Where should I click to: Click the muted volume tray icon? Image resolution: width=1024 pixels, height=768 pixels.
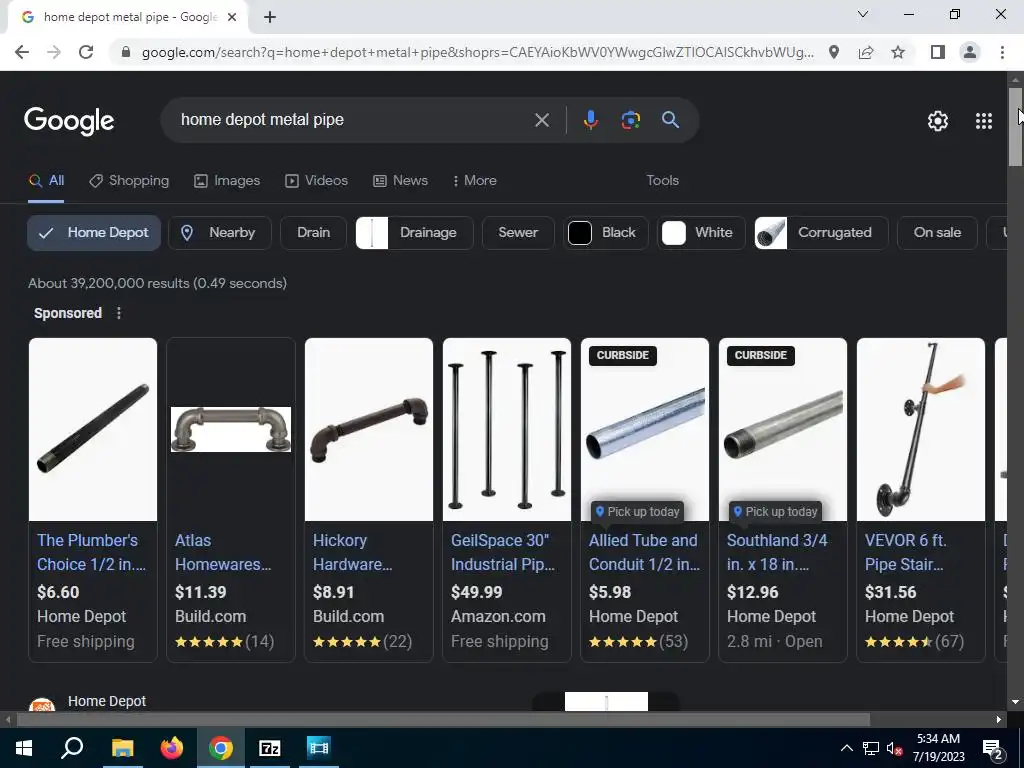(x=894, y=748)
